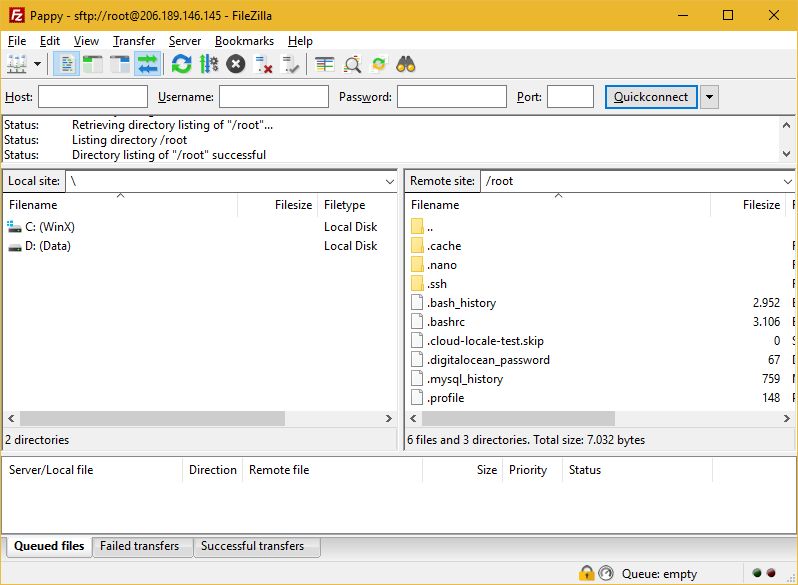Focus the Username input field
Viewport: 798px width, 585px height.
tap(274, 97)
